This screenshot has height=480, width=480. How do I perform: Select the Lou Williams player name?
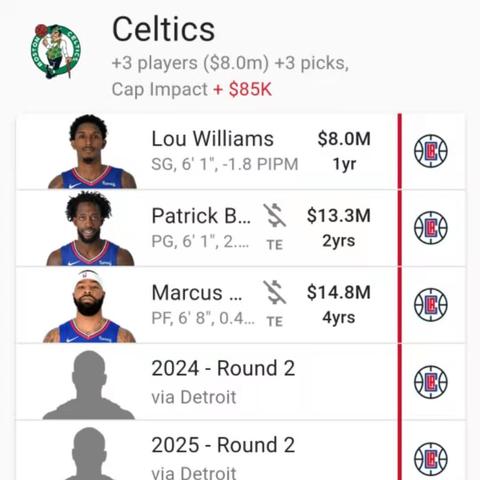click(x=213, y=139)
